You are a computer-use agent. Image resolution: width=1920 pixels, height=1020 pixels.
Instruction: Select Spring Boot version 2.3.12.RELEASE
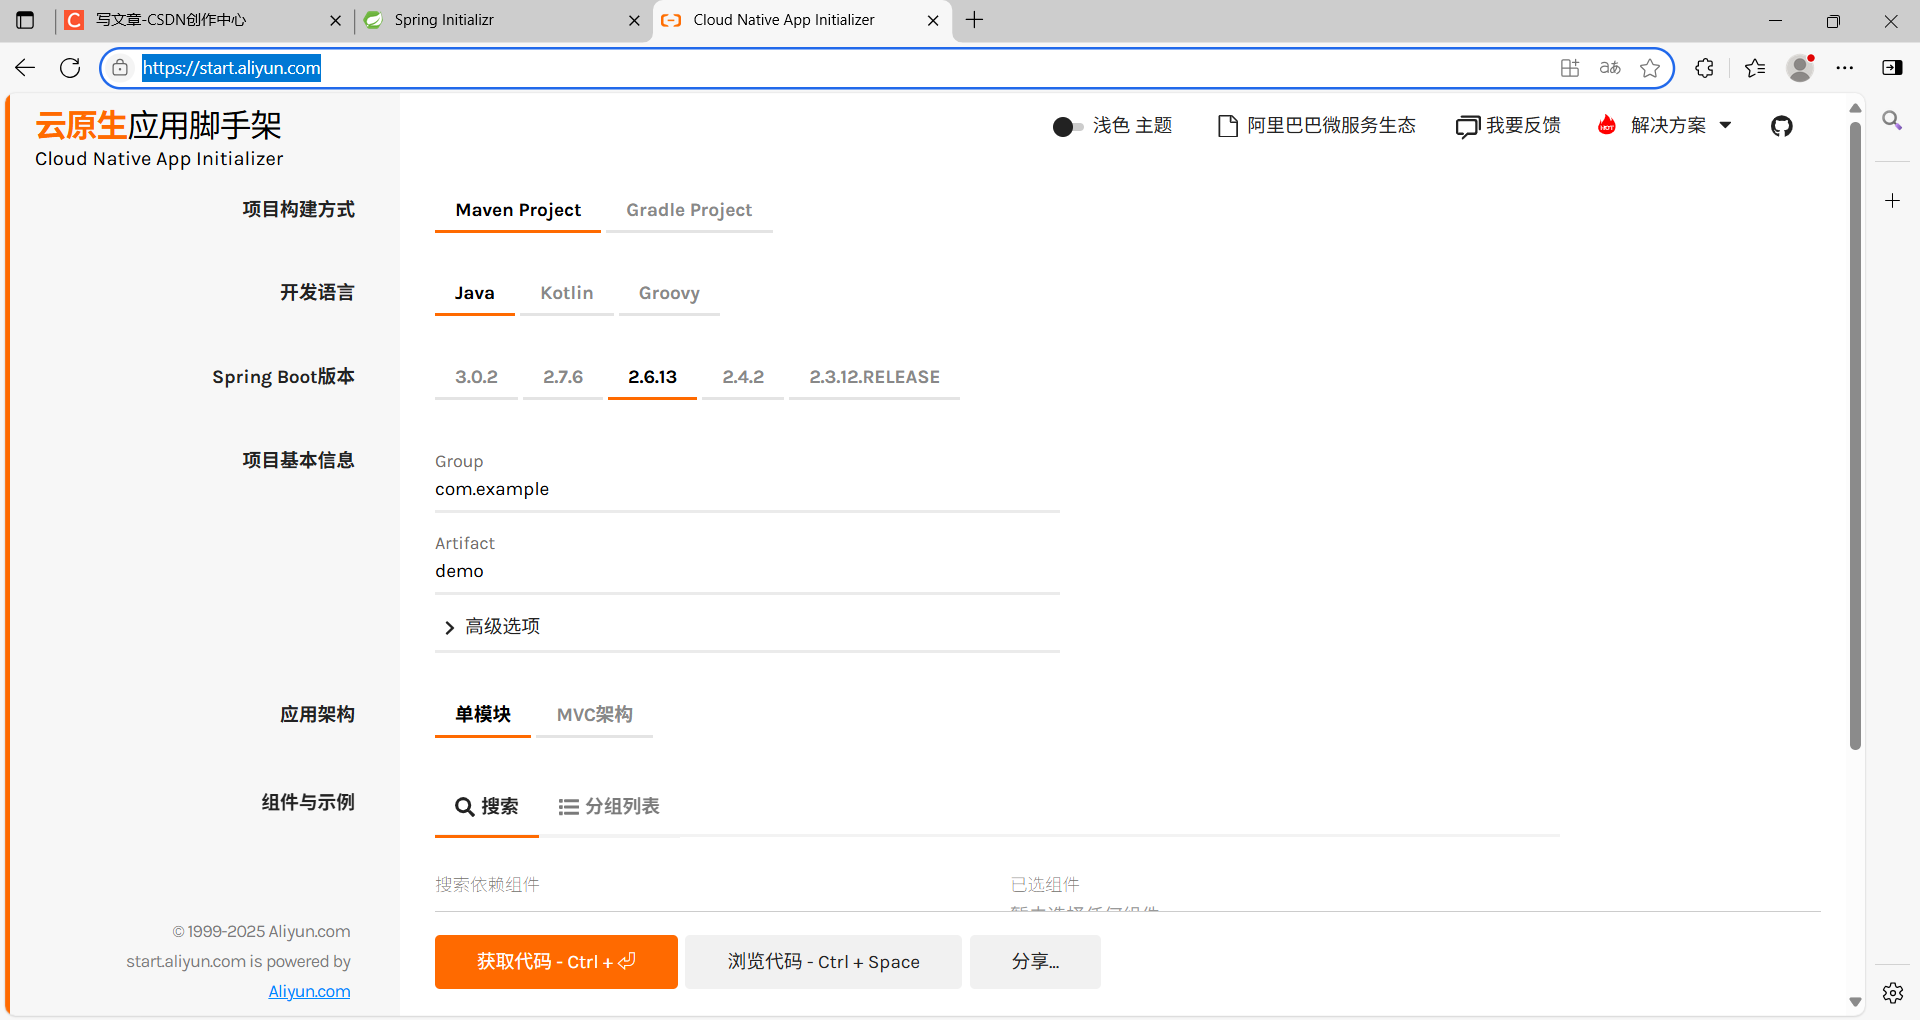[x=874, y=377]
